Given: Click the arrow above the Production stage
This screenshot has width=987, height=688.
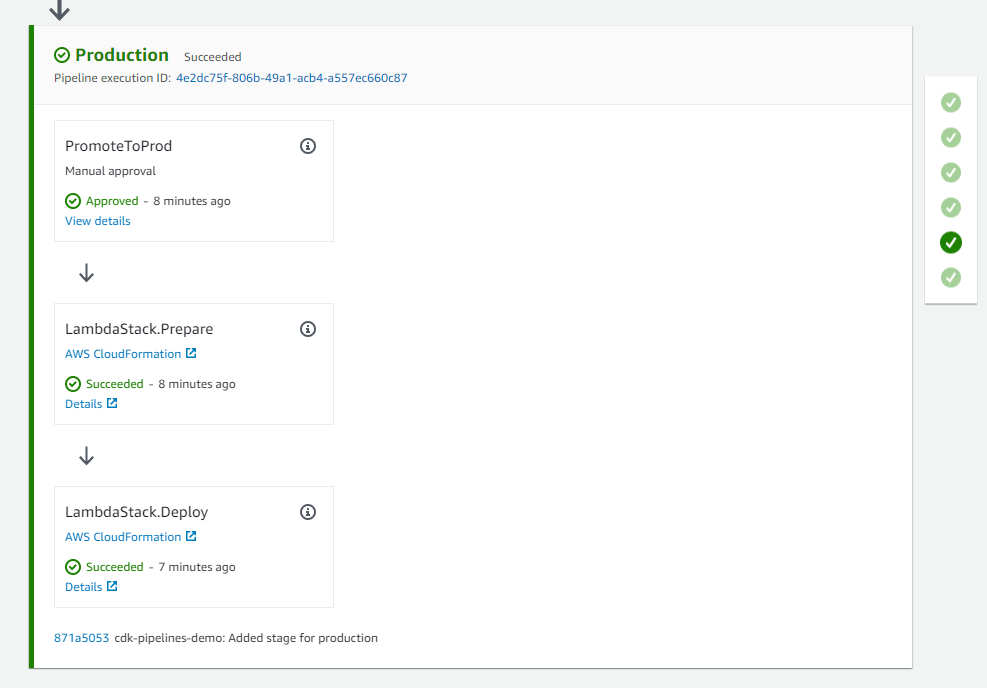Looking at the screenshot, I should [58, 10].
